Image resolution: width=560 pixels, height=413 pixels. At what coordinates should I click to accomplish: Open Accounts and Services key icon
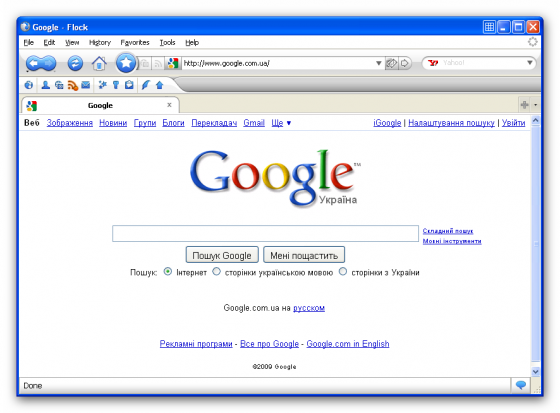pyautogui.click(x=116, y=85)
